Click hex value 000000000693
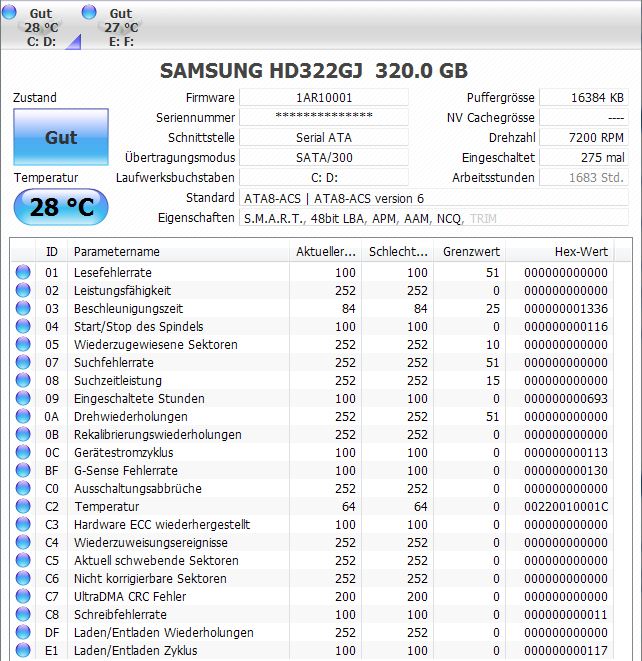This screenshot has height=661, width=642. coord(566,398)
